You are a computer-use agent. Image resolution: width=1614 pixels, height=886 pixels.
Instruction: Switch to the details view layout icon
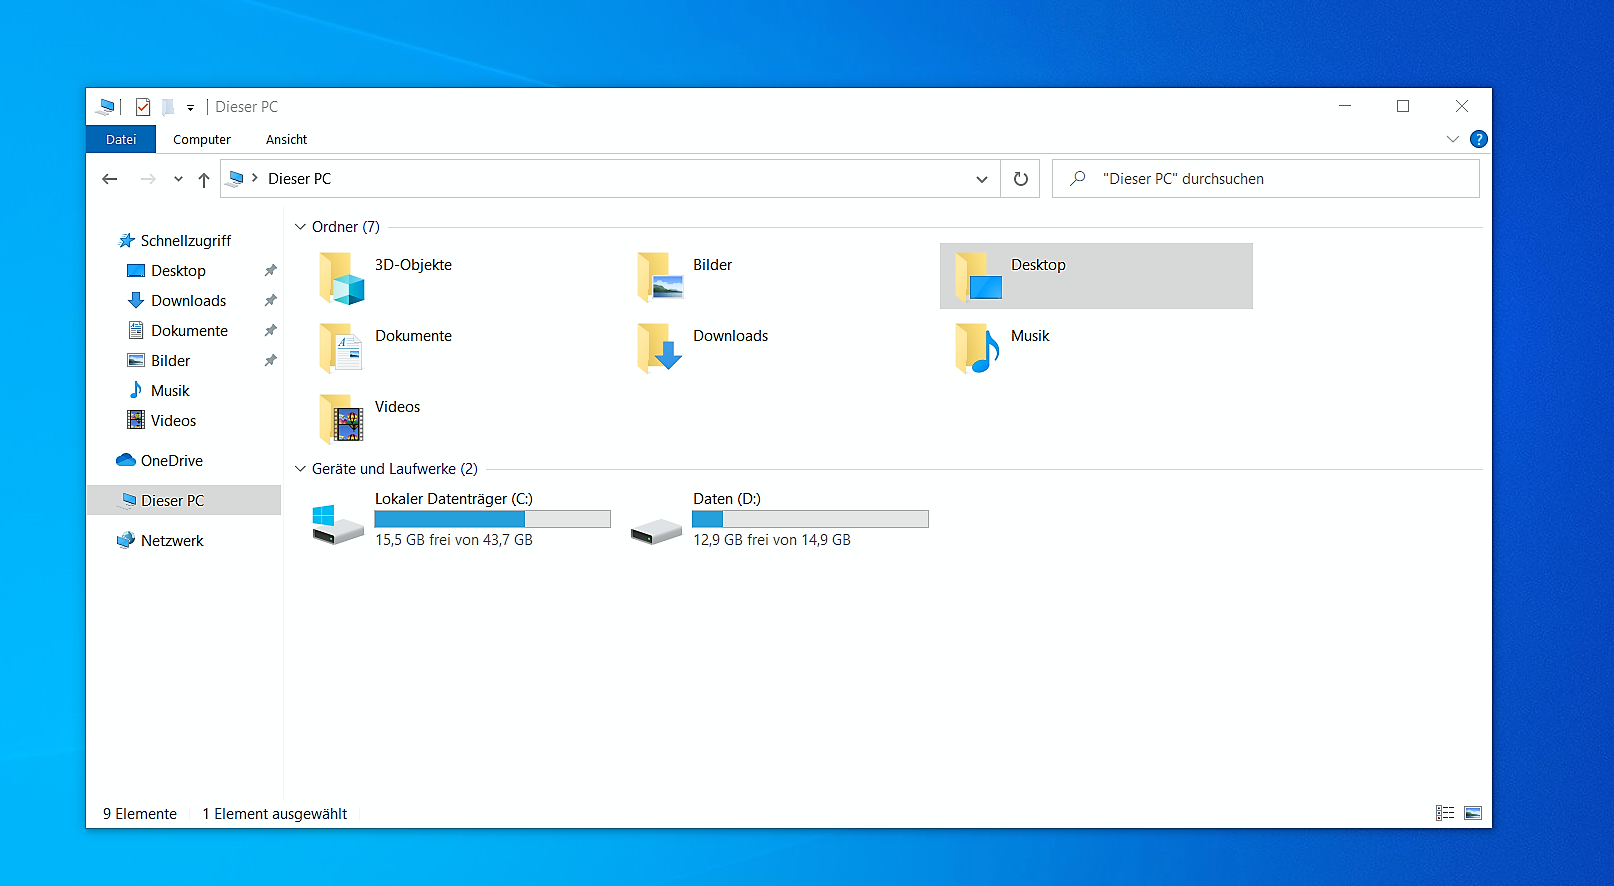click(x=1445, y=813)
